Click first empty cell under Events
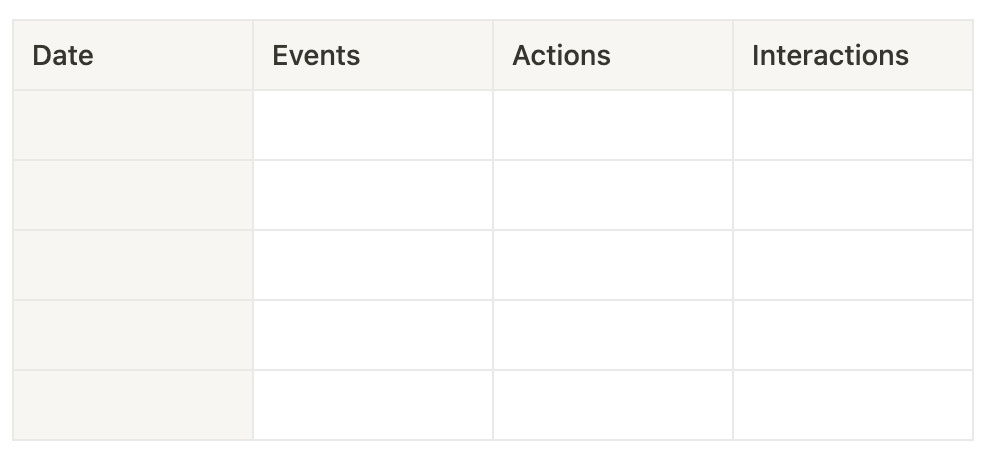Viewport: 1000px width, 462px height. [x=372, y=125]
